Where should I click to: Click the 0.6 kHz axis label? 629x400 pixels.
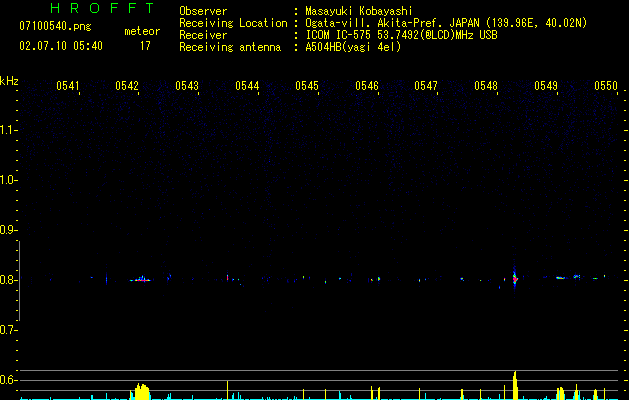[x=8, y=380]
